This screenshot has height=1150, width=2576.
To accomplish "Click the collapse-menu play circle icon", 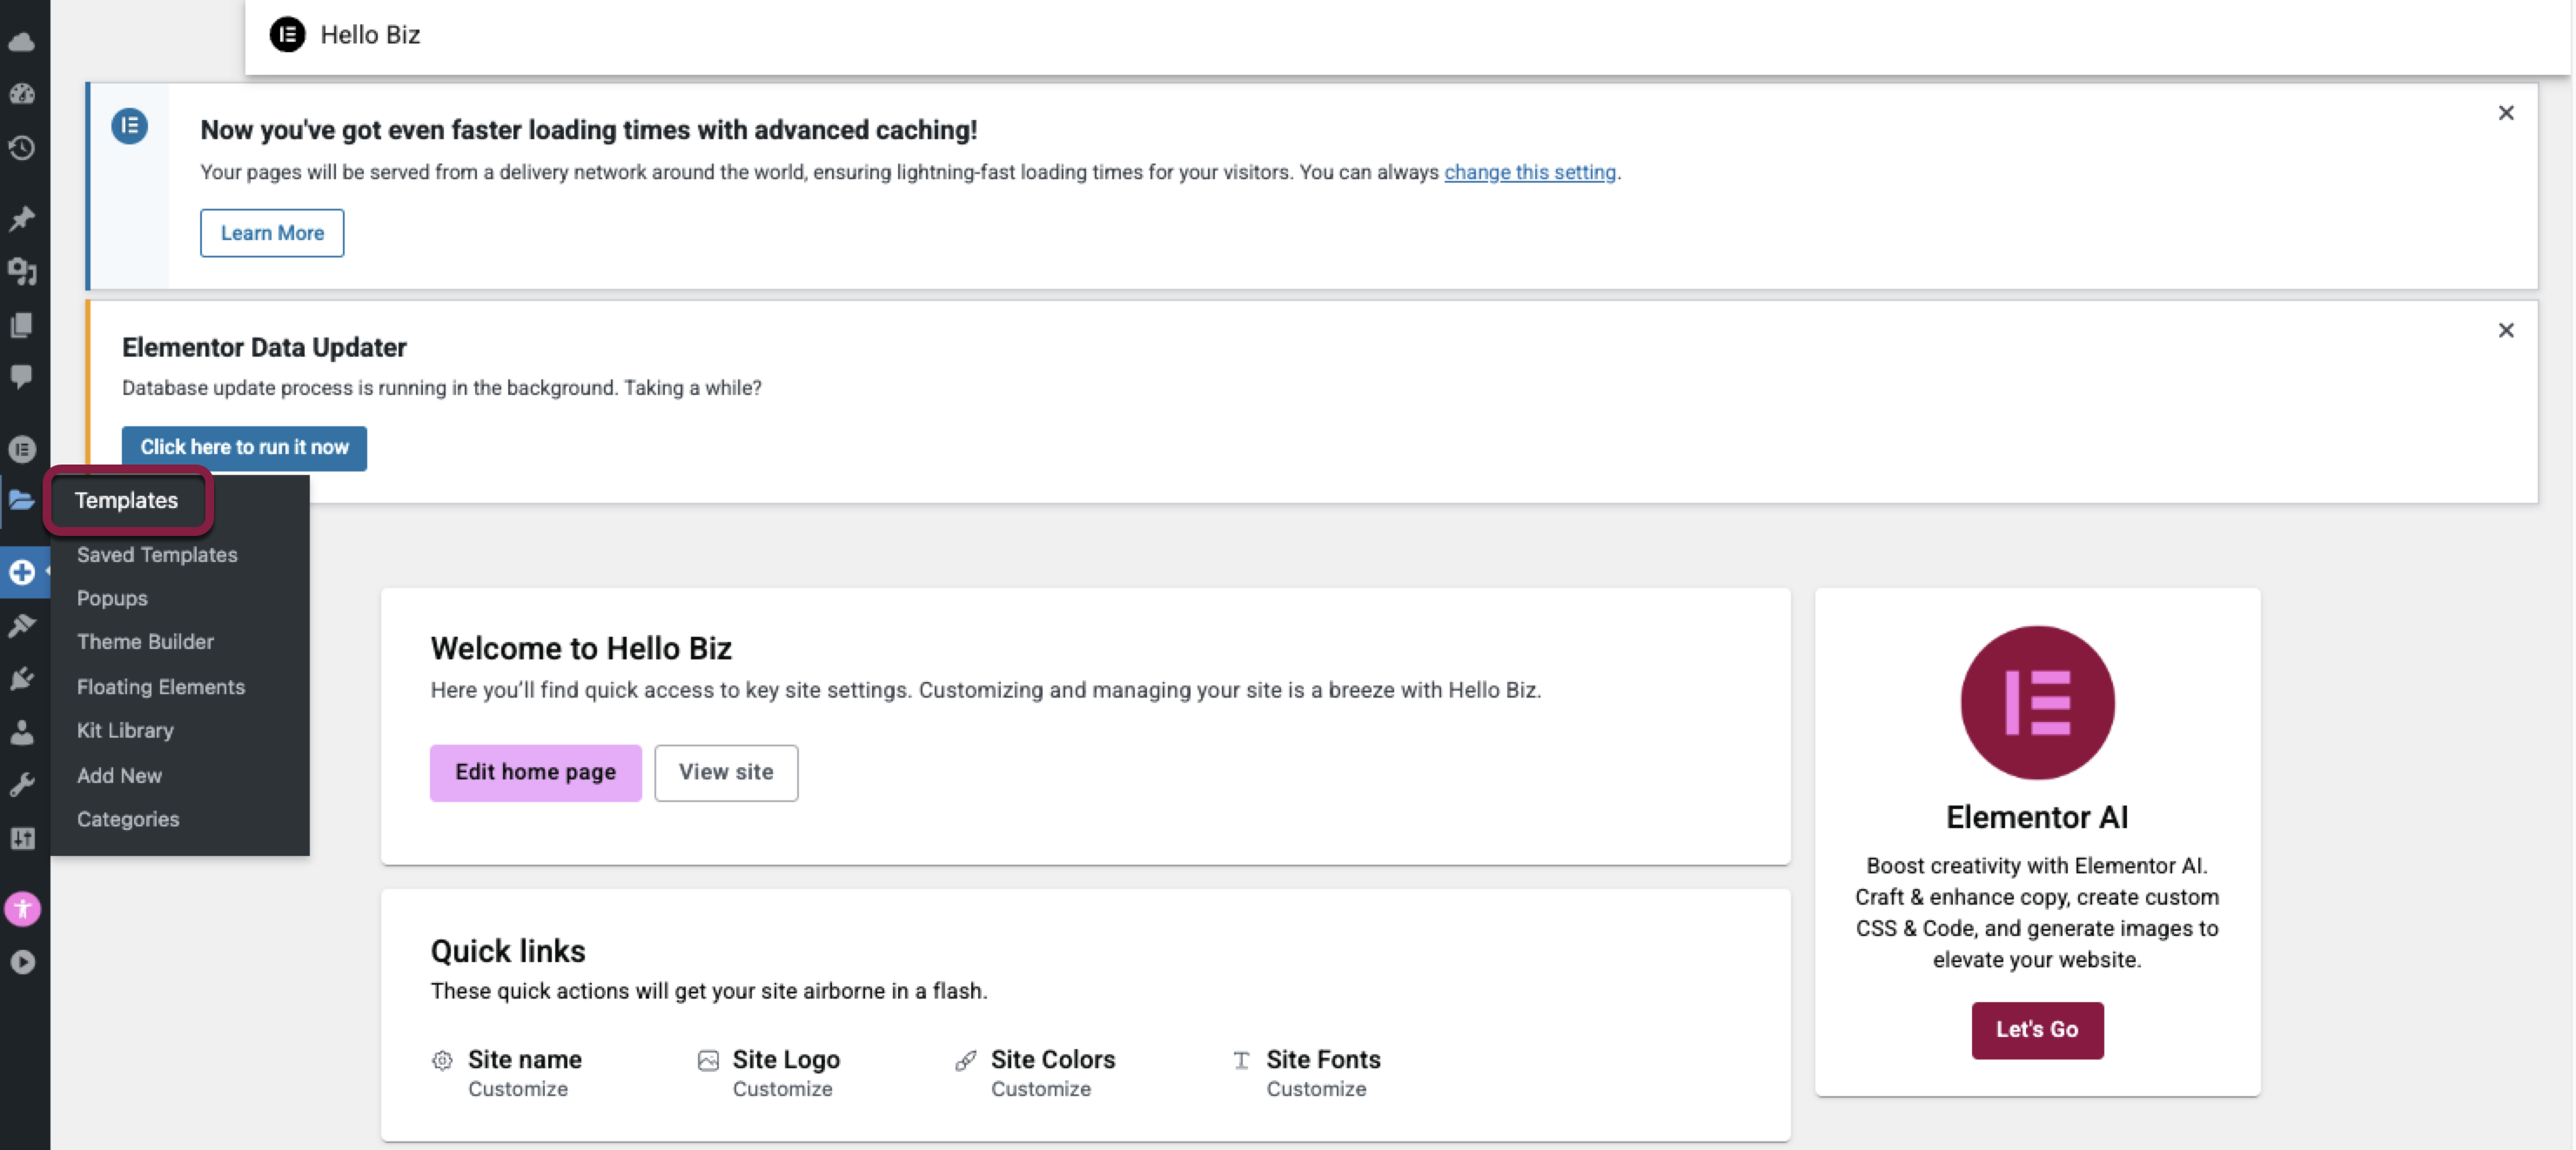I will (x=22, y=962).
